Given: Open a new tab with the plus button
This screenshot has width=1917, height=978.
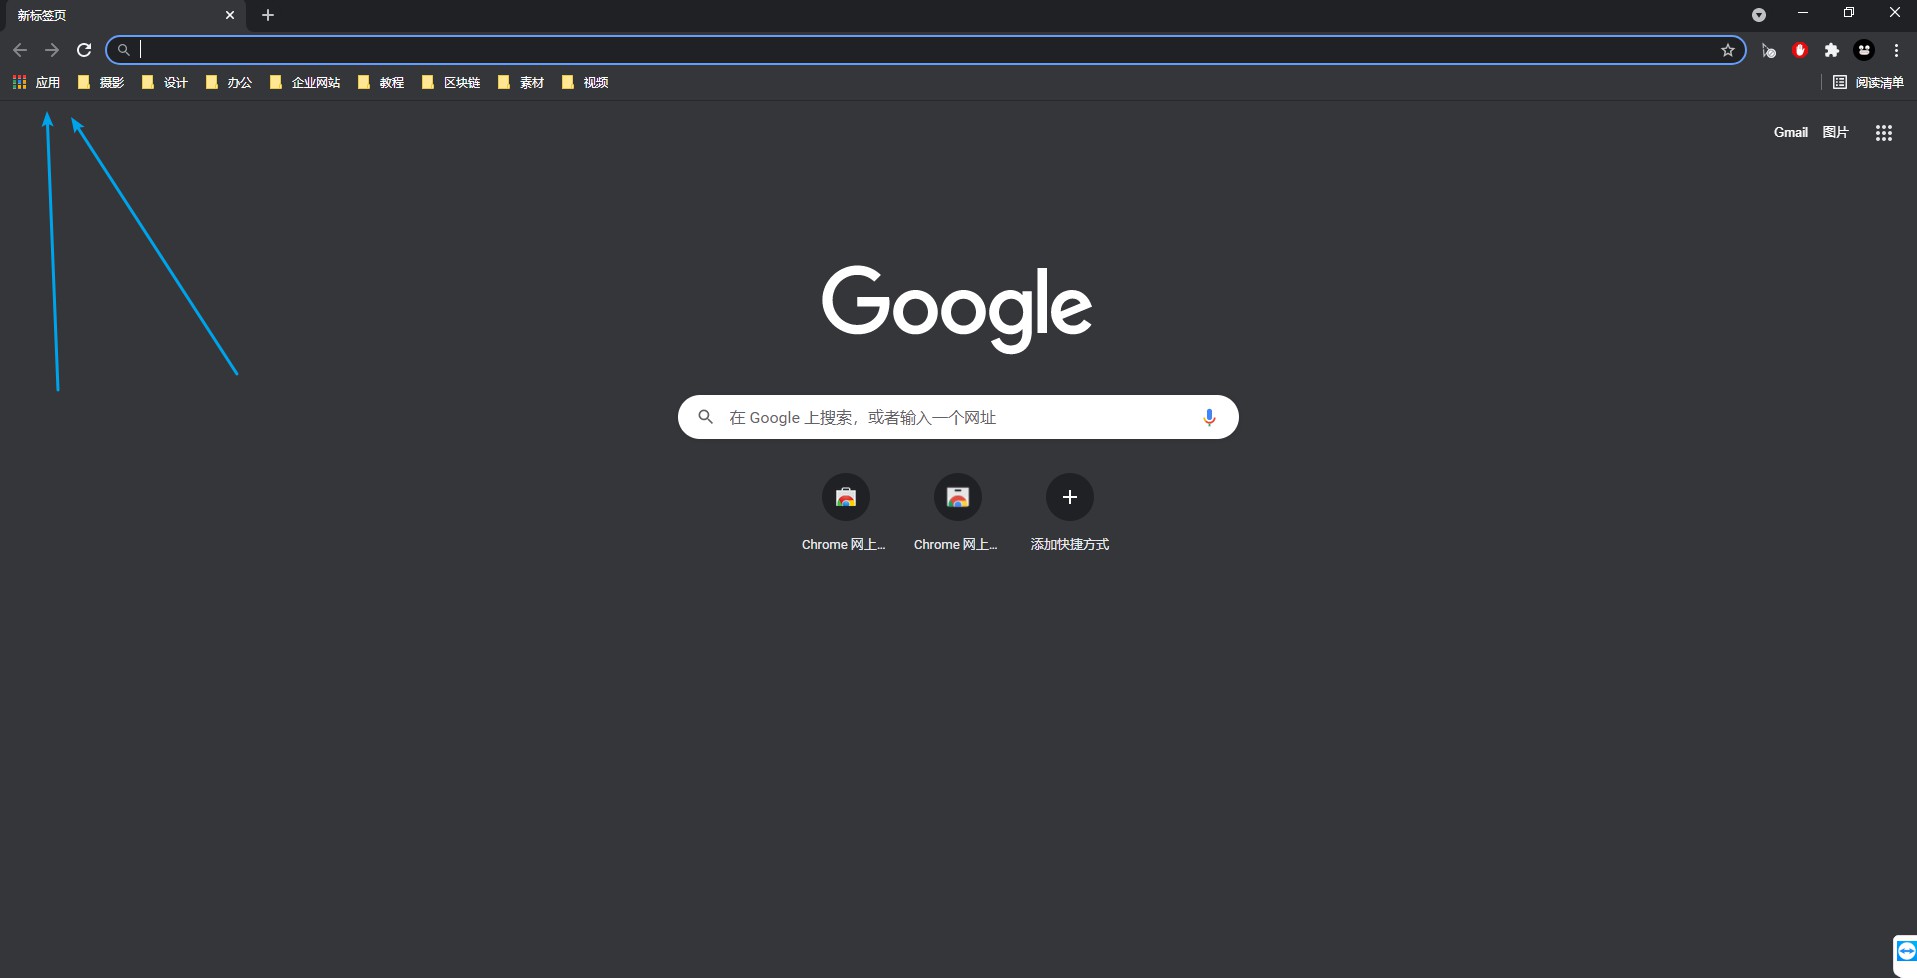Looking at the screenshot, I should (x=268, y=15).
